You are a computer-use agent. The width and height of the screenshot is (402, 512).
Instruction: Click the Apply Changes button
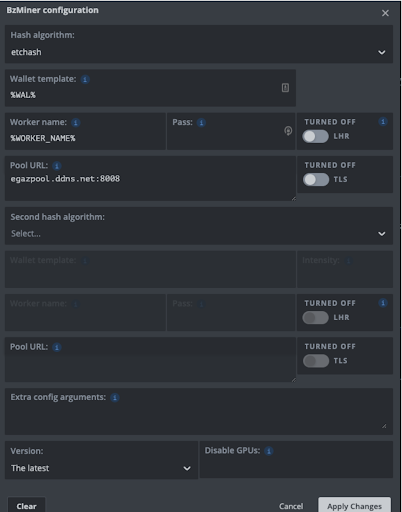(x=354, y=506)
